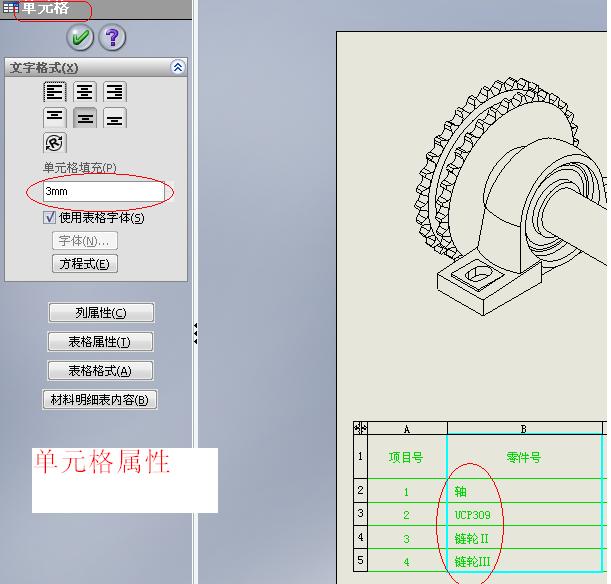Click the panel splitter collapse arrows
Image resolution: width=611 pixels, height=584 pixels.
195,333
